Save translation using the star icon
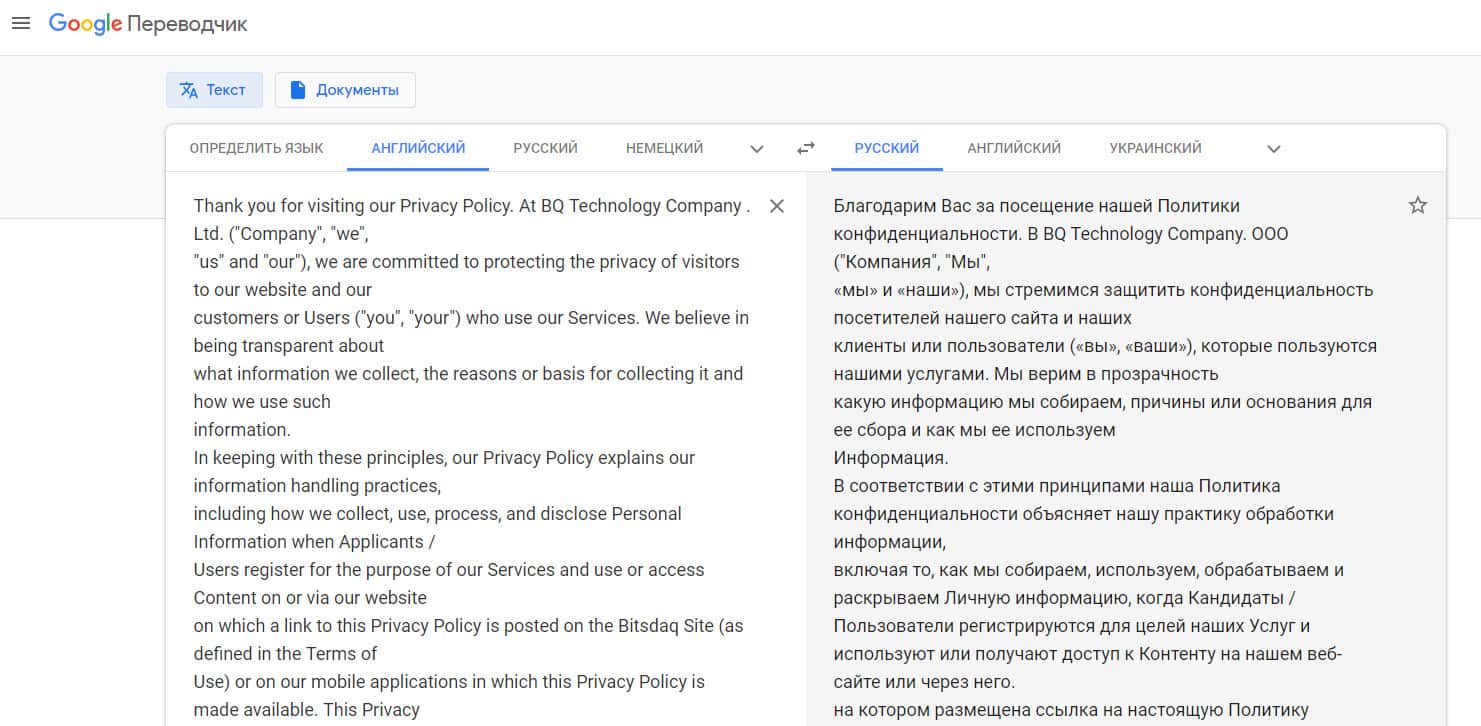This screenshot has width=1481, height=726. click(x=1417, y=206)
